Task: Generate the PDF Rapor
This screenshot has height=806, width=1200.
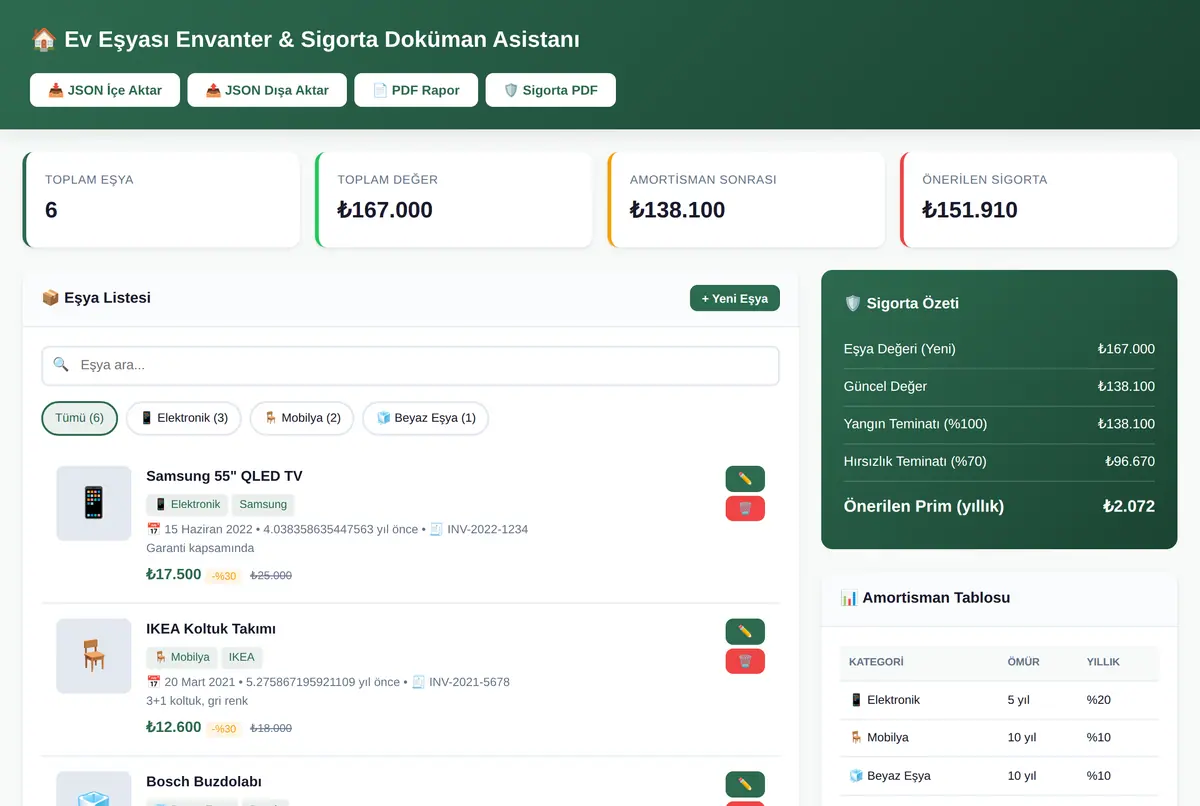Action: pos(416,90)
